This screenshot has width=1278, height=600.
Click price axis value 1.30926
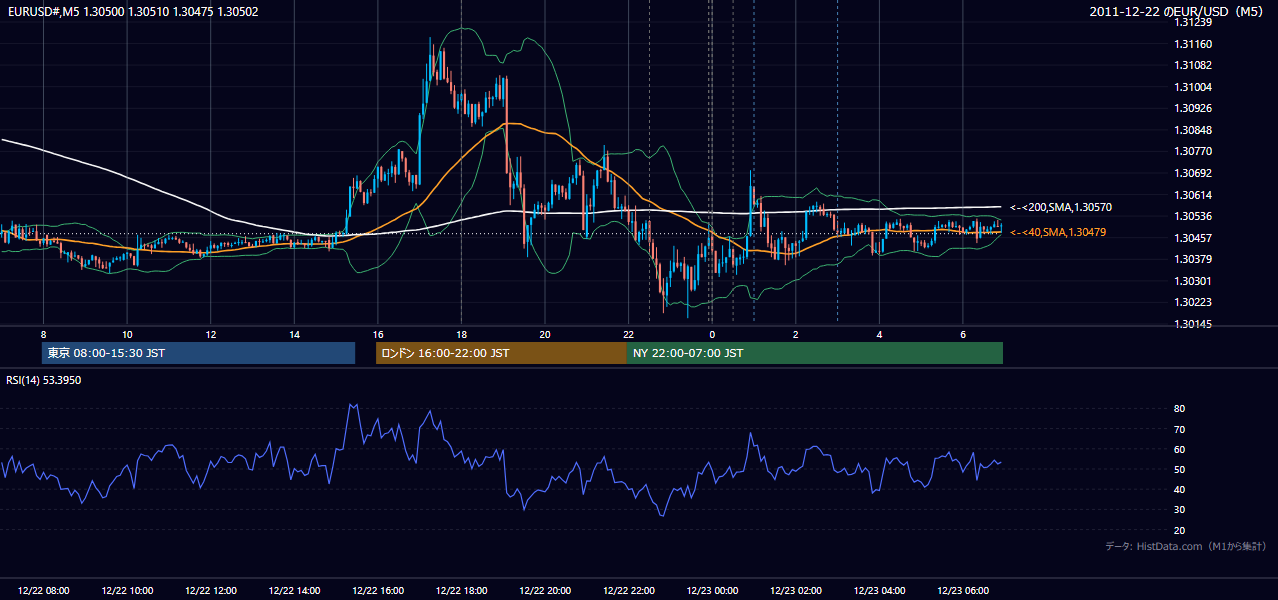[1193, 108]
